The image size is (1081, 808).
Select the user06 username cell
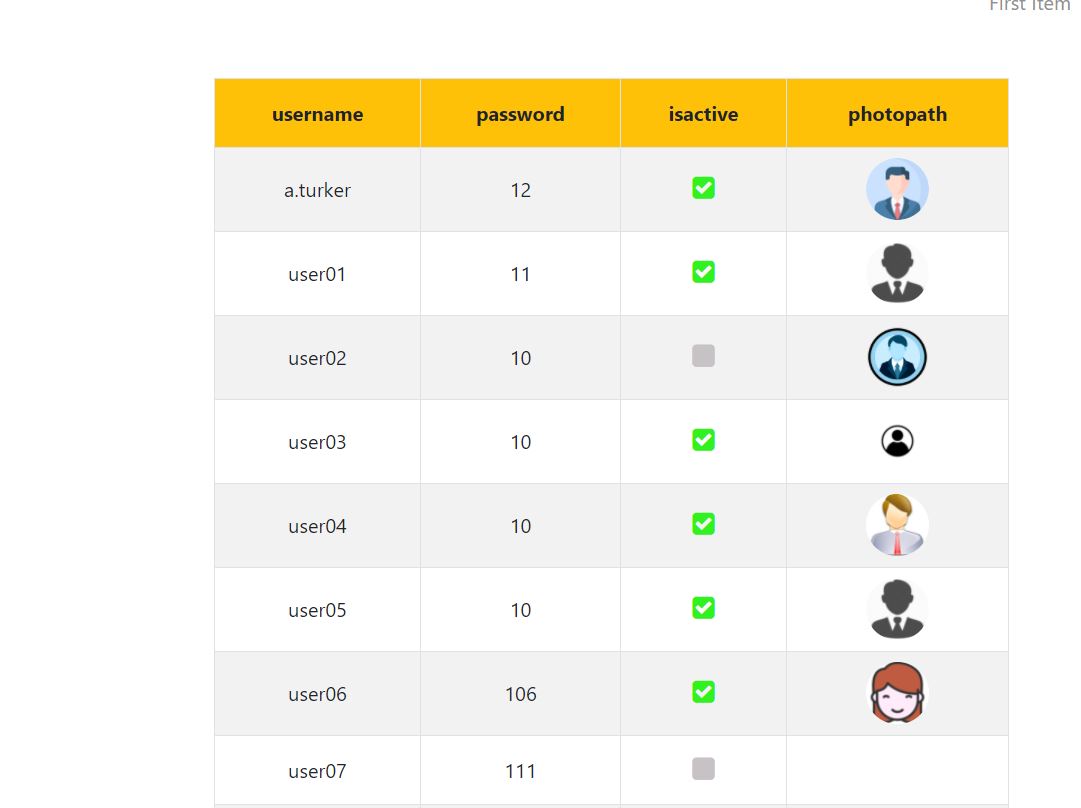point(317,694)
